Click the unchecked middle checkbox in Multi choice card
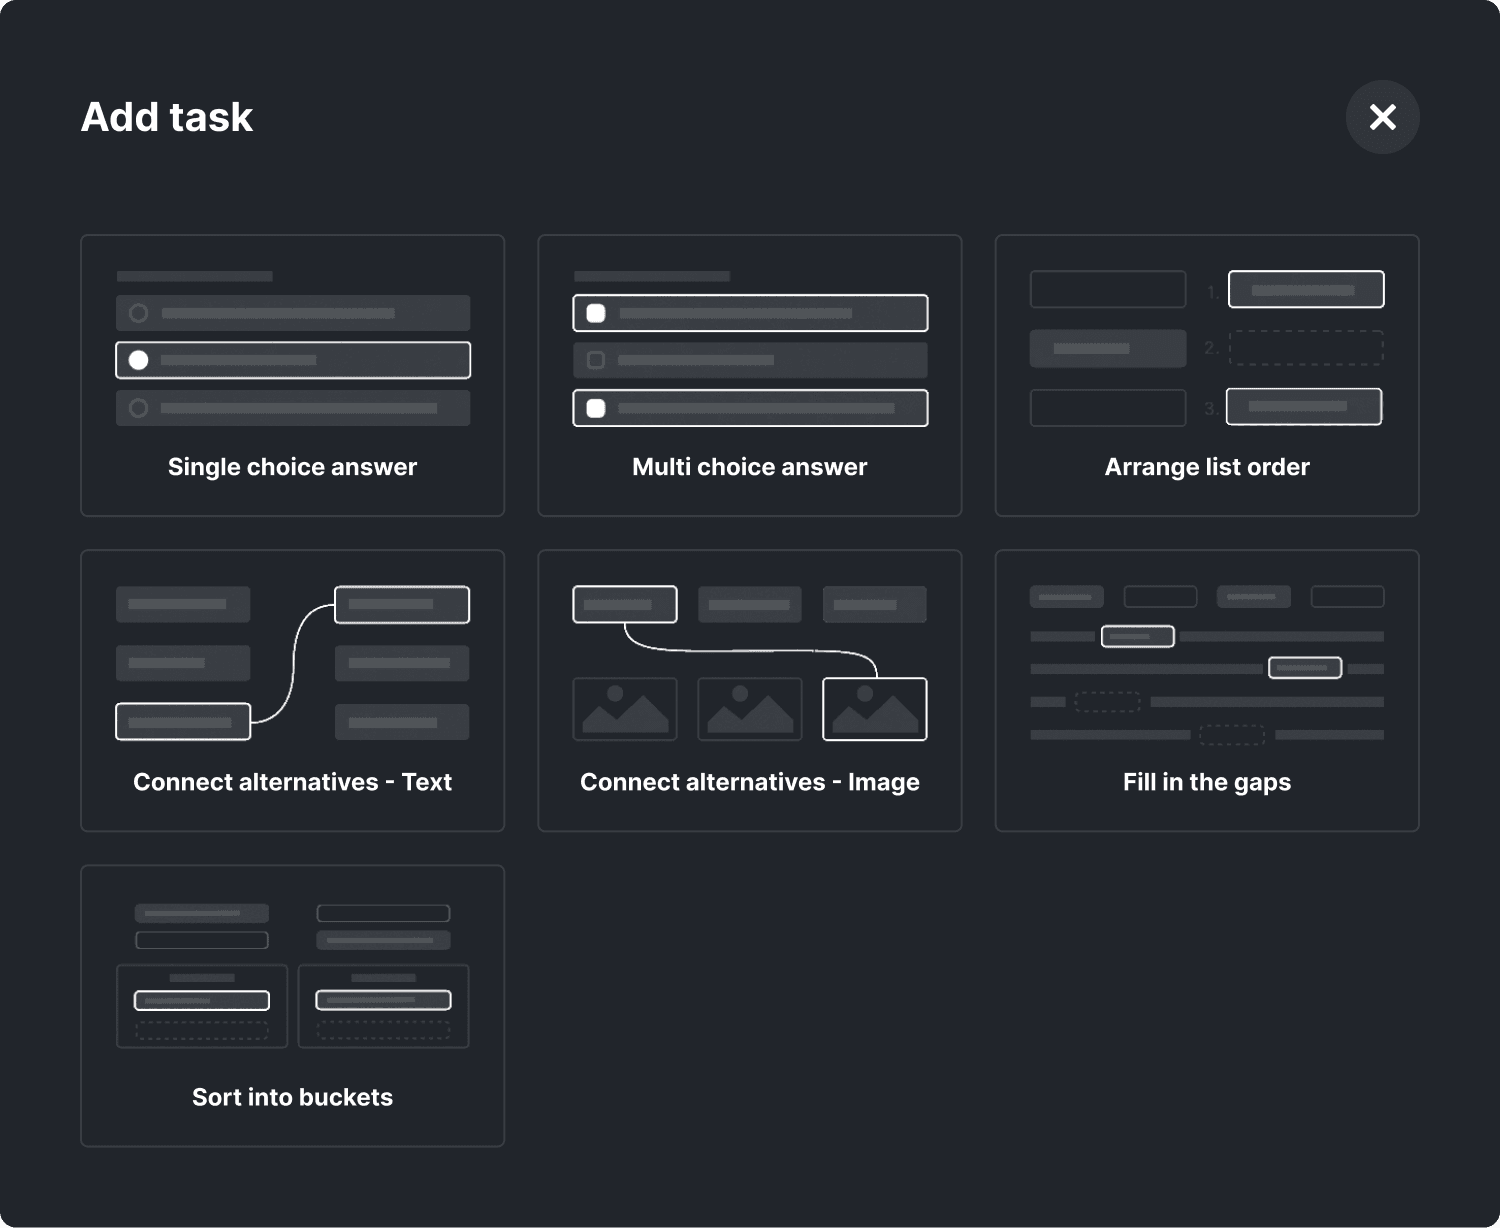 596,360
